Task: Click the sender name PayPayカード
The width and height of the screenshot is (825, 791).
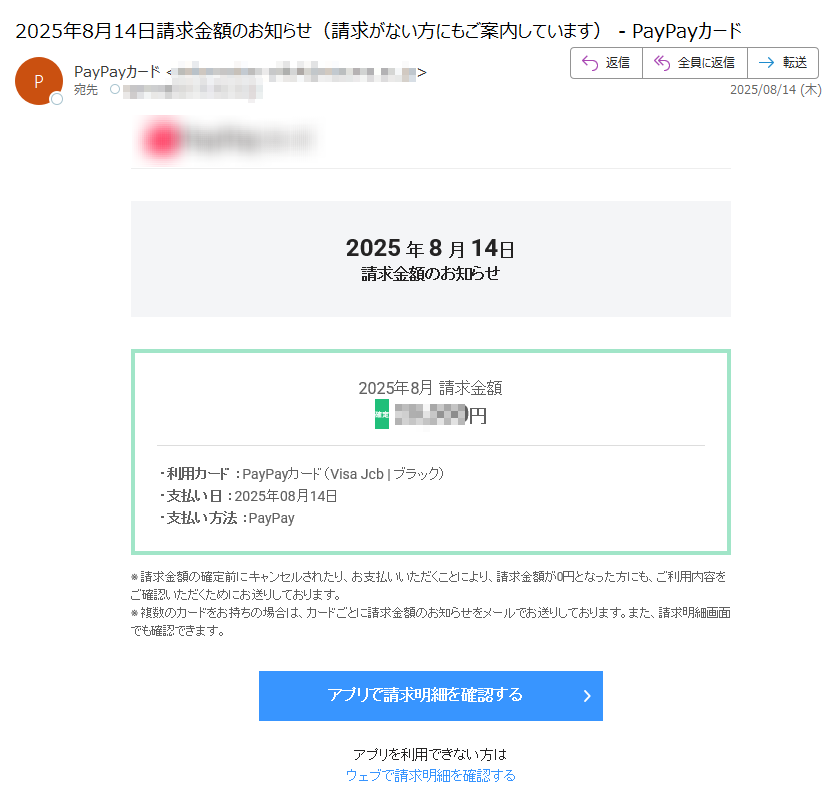Action: pos(117,72)
